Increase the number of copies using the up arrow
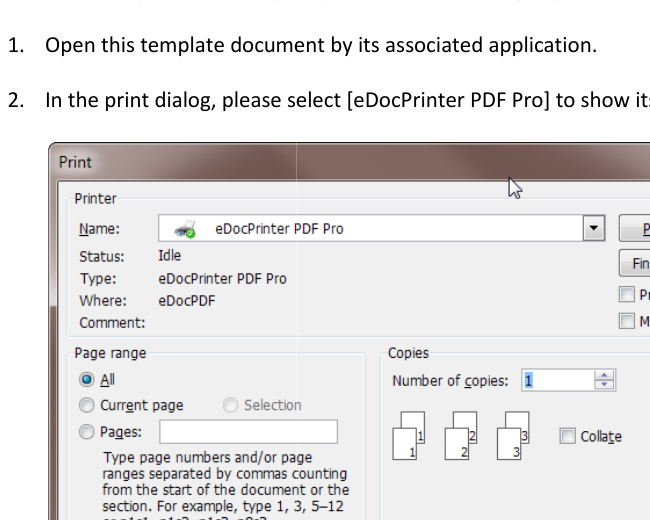The height and width of the screenshot is (520, 650). [x=604, y=375]
